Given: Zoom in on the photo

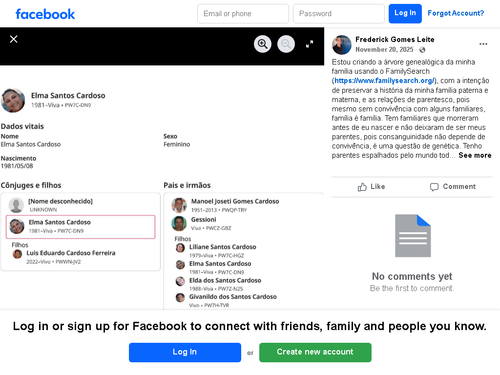Looking at the screenshot, I should click(263, 44).
